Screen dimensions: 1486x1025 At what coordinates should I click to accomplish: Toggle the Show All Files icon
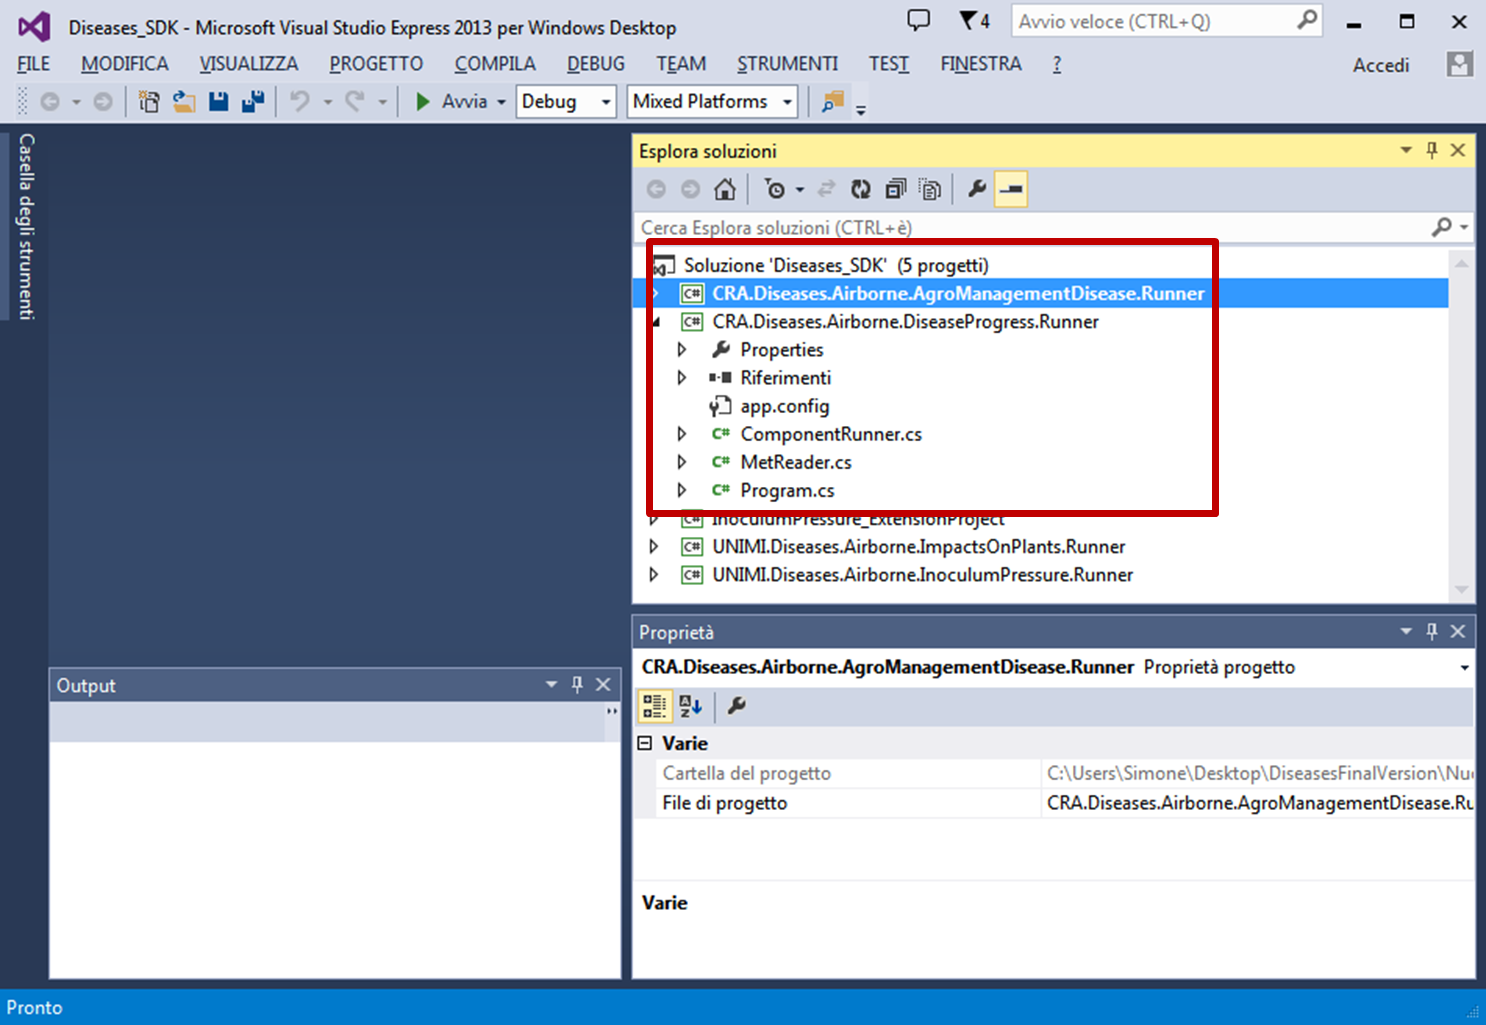coord(930,189)
